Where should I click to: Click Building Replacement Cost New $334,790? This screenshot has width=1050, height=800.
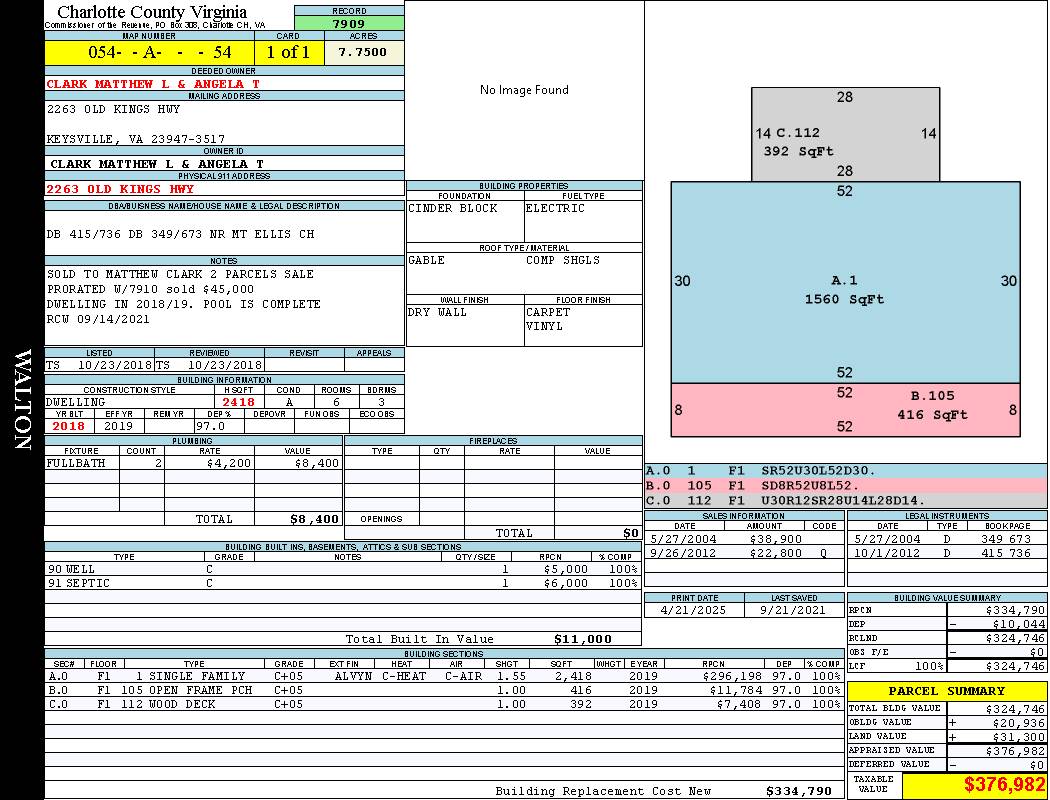tap(799, 791)
